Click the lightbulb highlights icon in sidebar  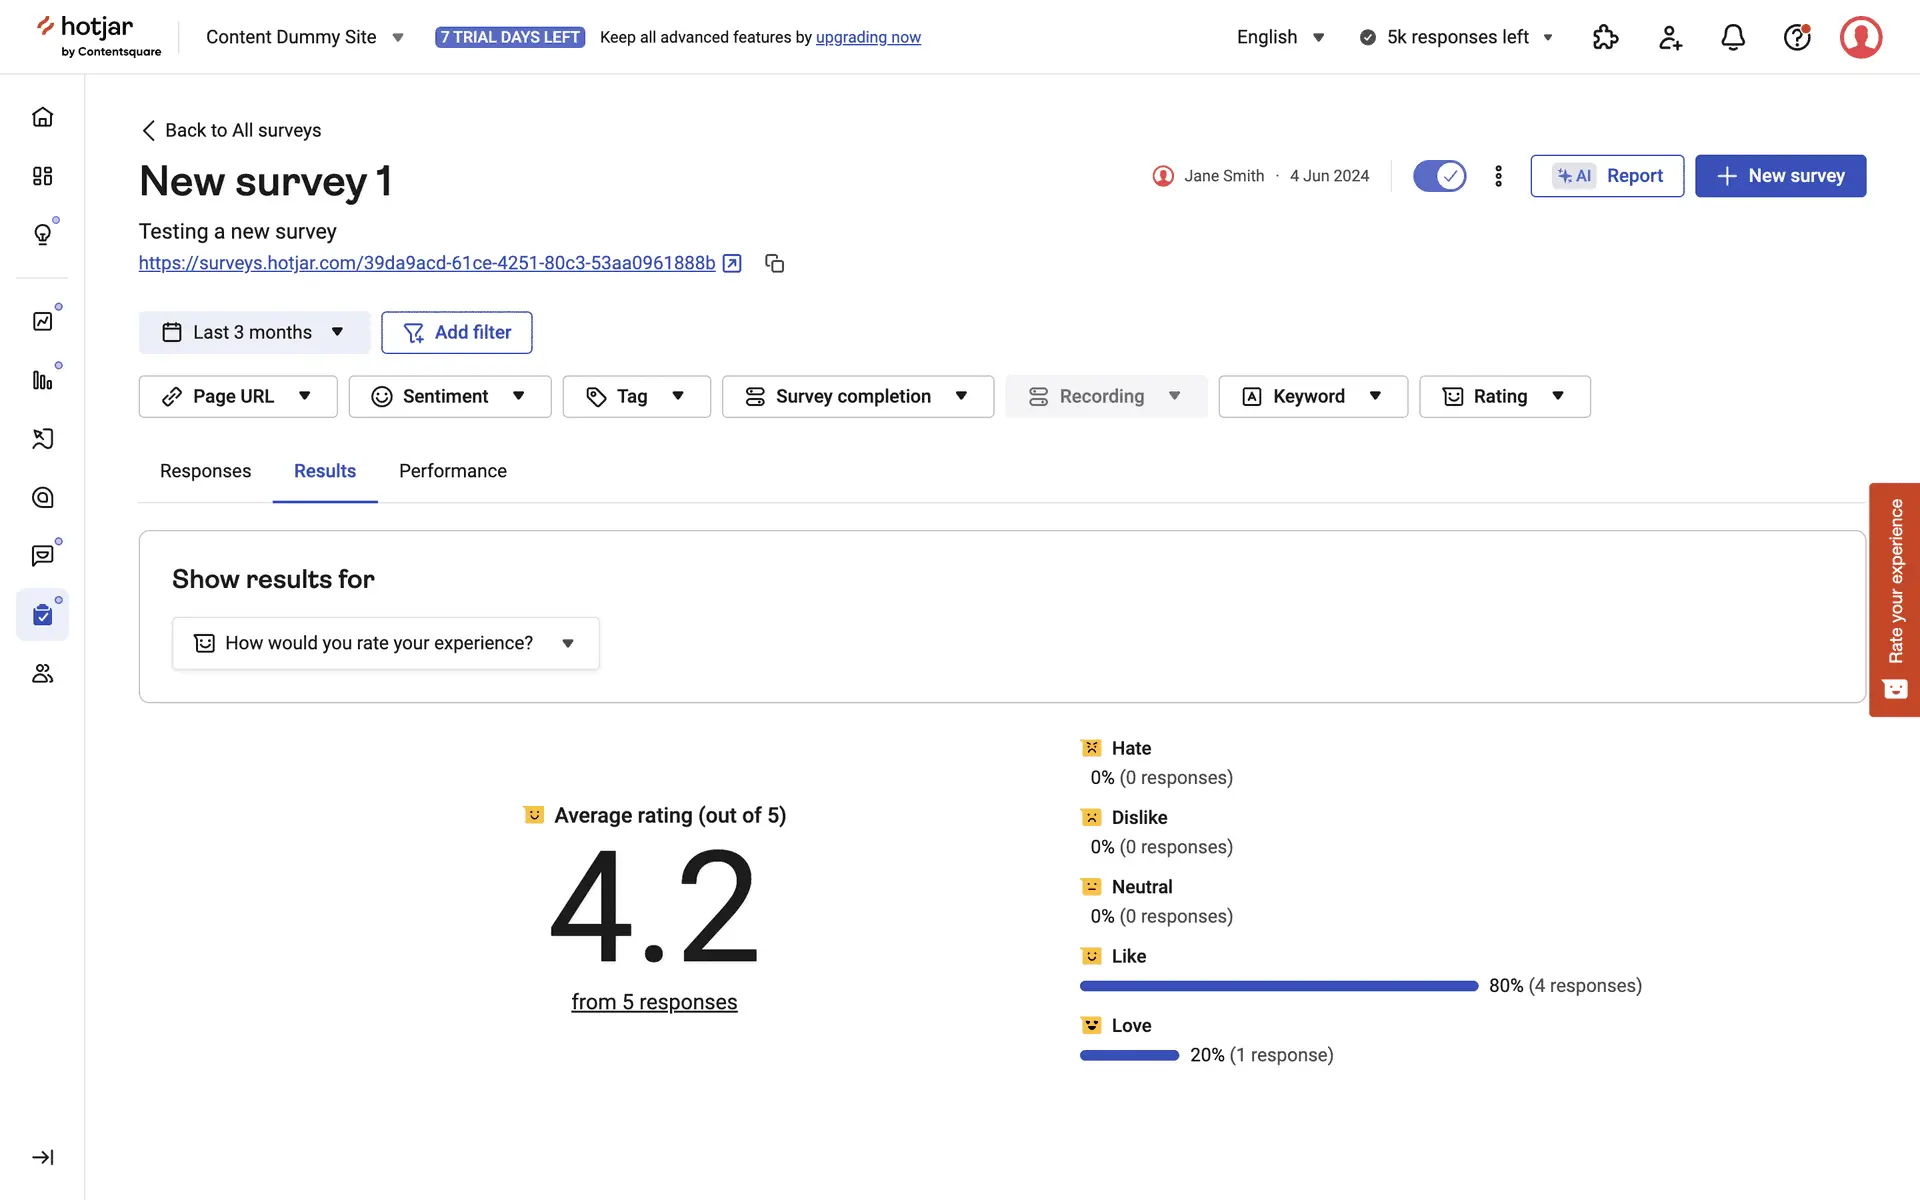click(x=42, y=234)
